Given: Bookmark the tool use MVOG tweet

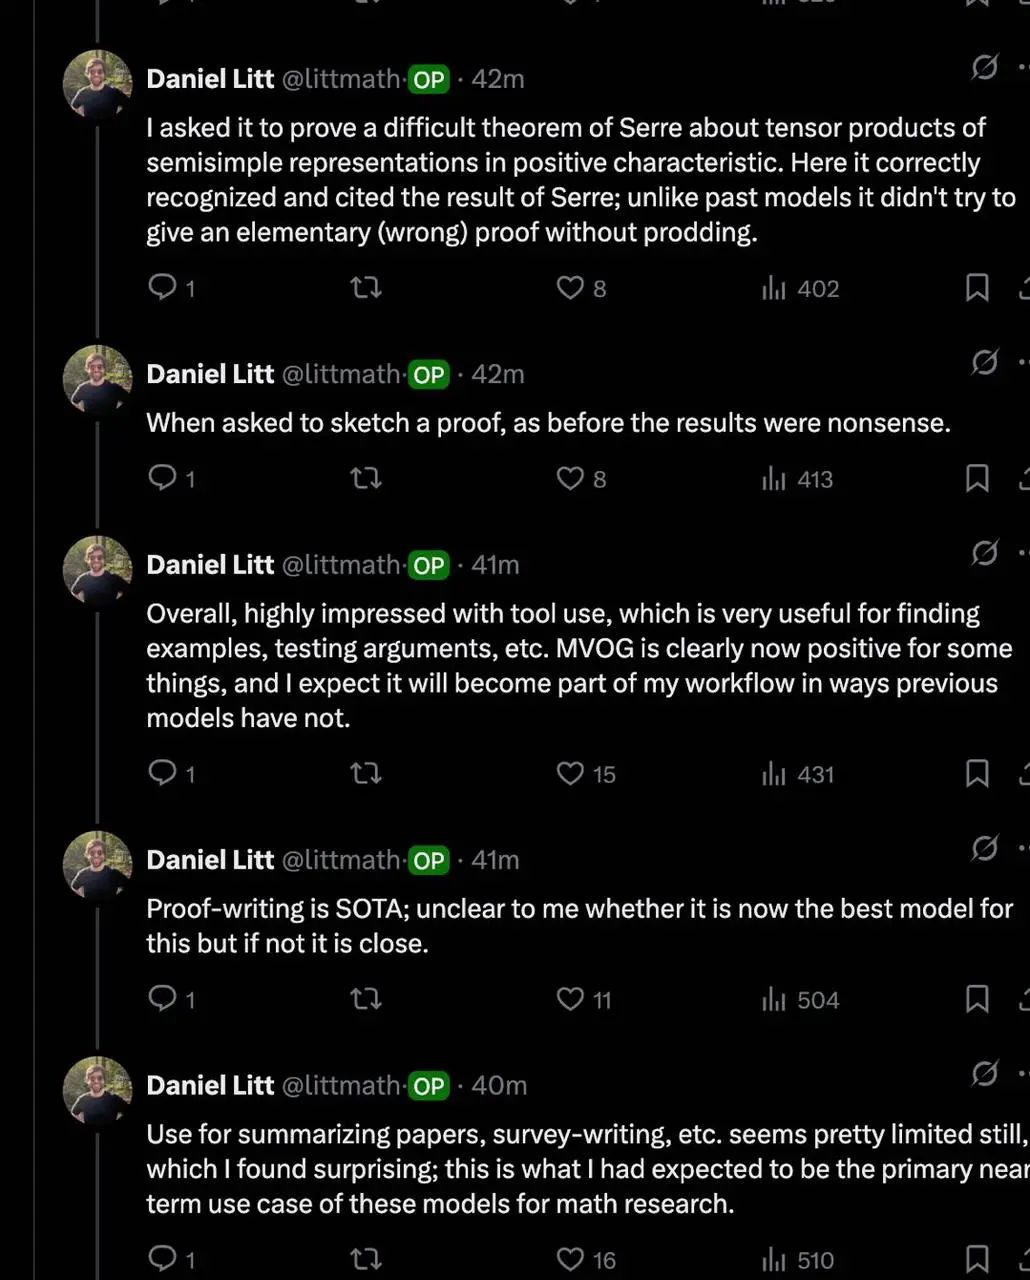Looking at the screenshot, I should coord(976,774).
